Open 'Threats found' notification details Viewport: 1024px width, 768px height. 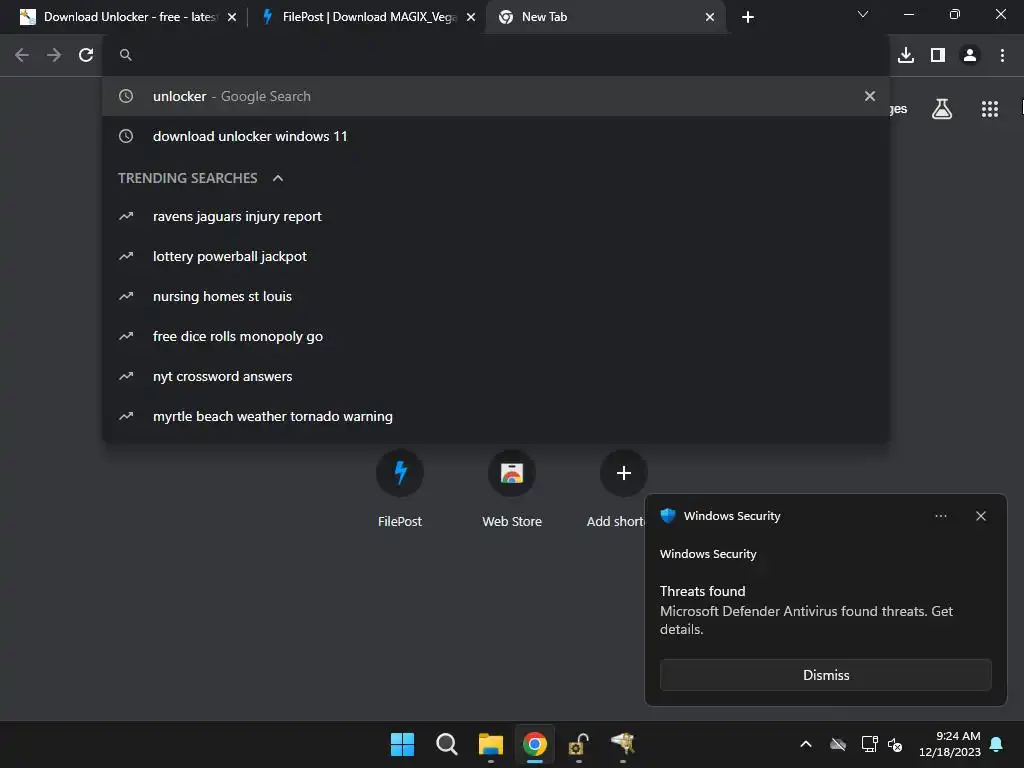(807, 610)
